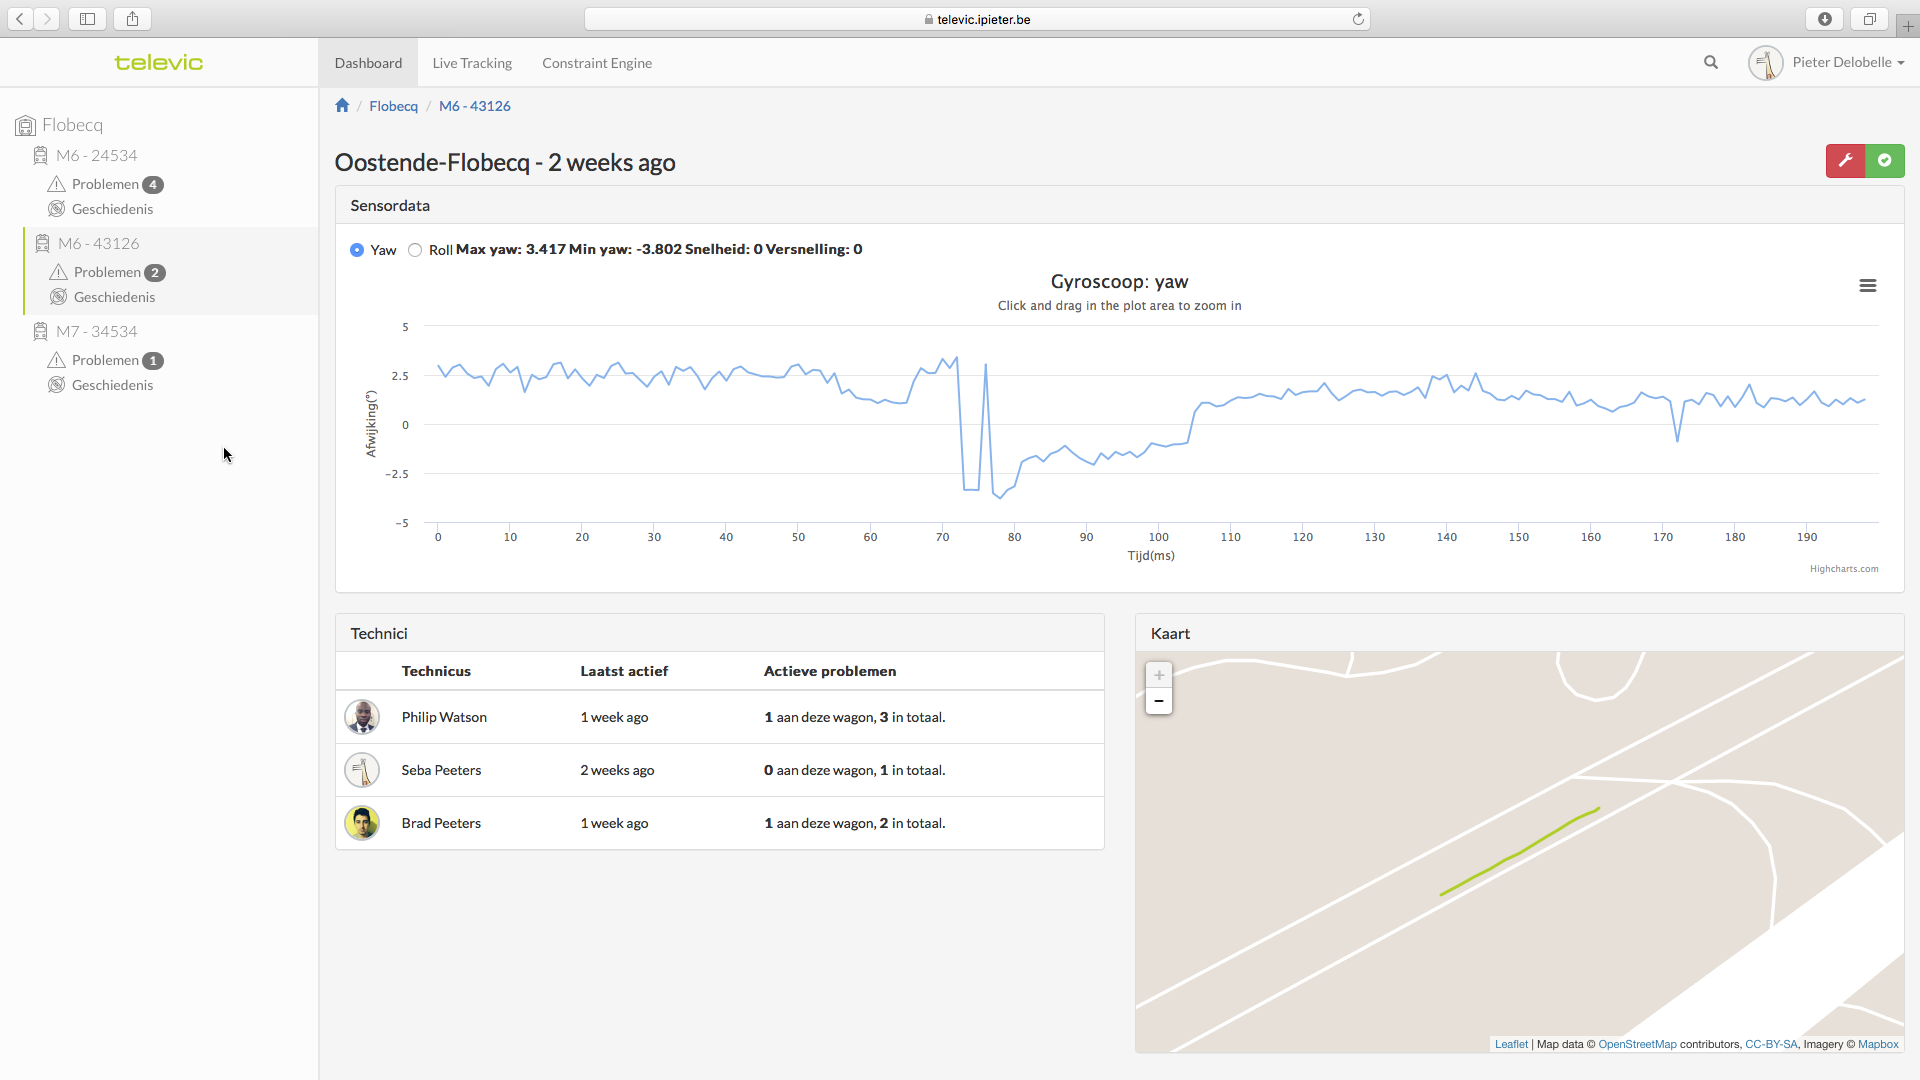This screenshot has width=1920, height=1080.
Task: Click Philip Watson's avatar thumbnail
Action: (x=362, y=717)
